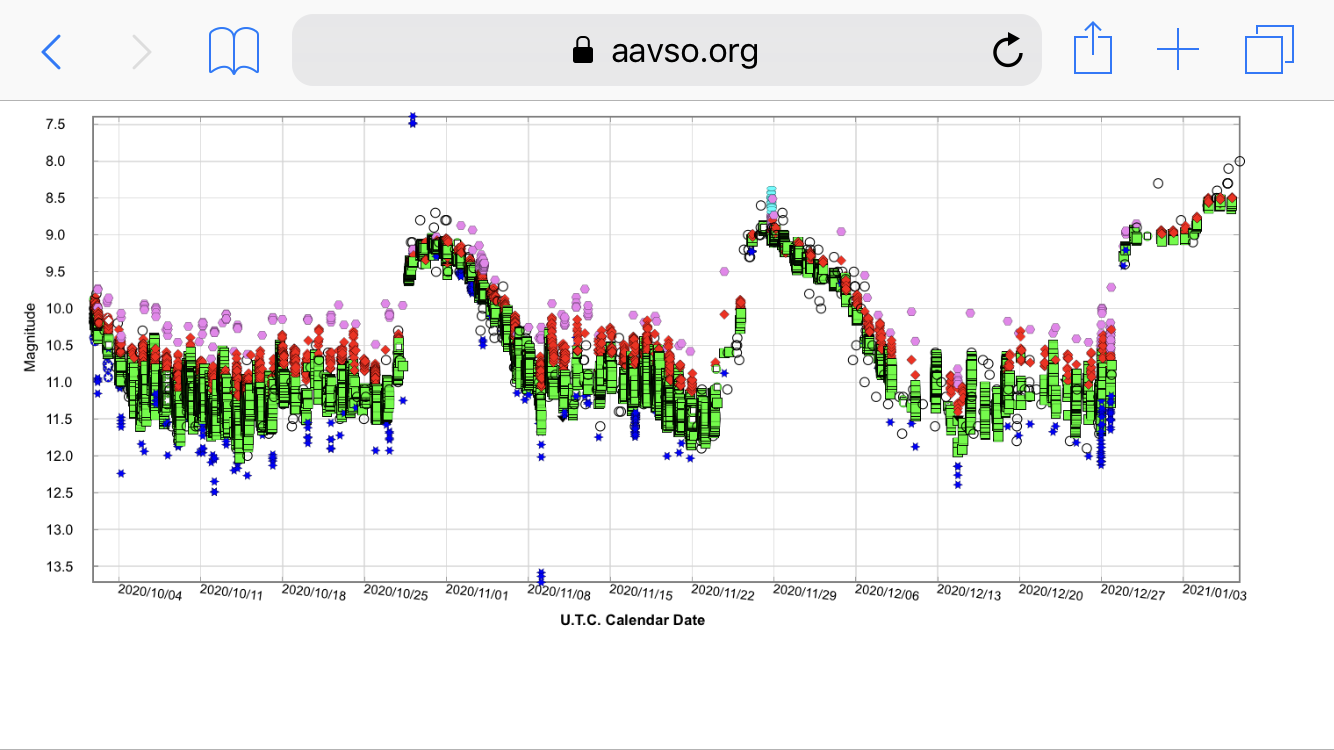Tap the padlock icon in address bar

[582, 50]
